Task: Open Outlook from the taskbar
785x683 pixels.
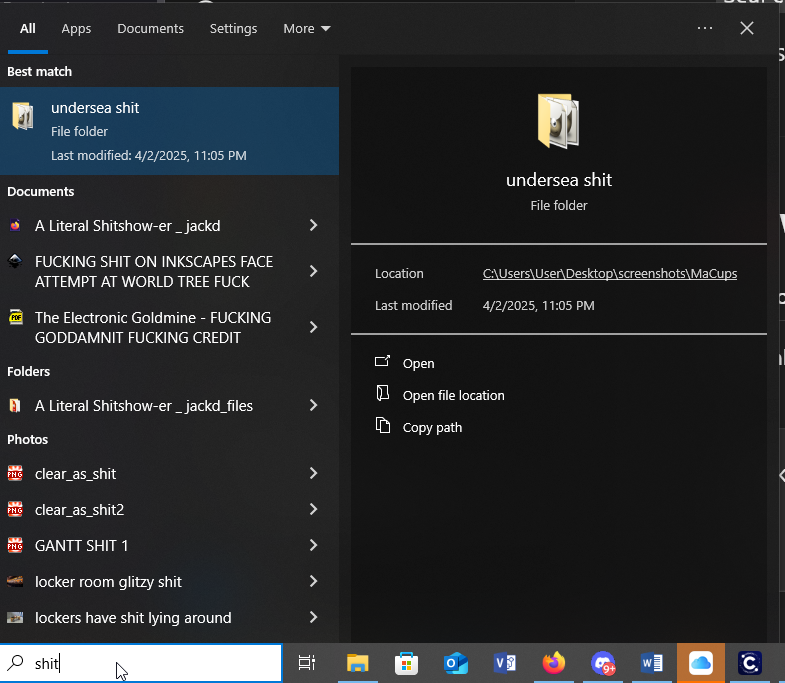Action: (456, 663)
